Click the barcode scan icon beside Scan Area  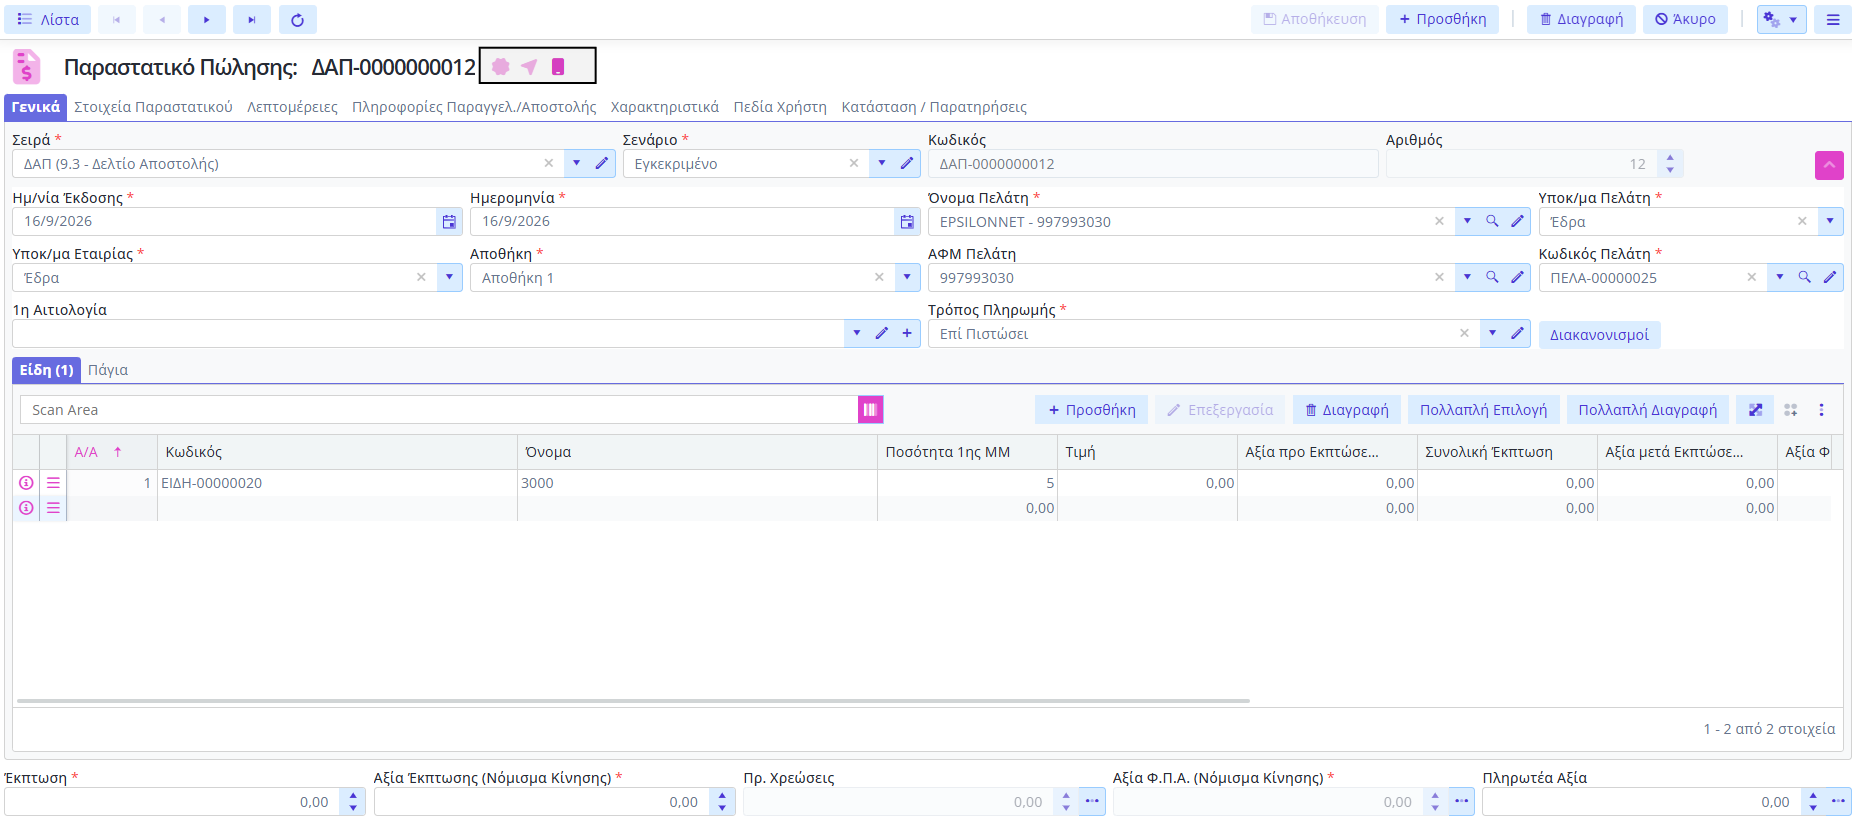[870, 409]
